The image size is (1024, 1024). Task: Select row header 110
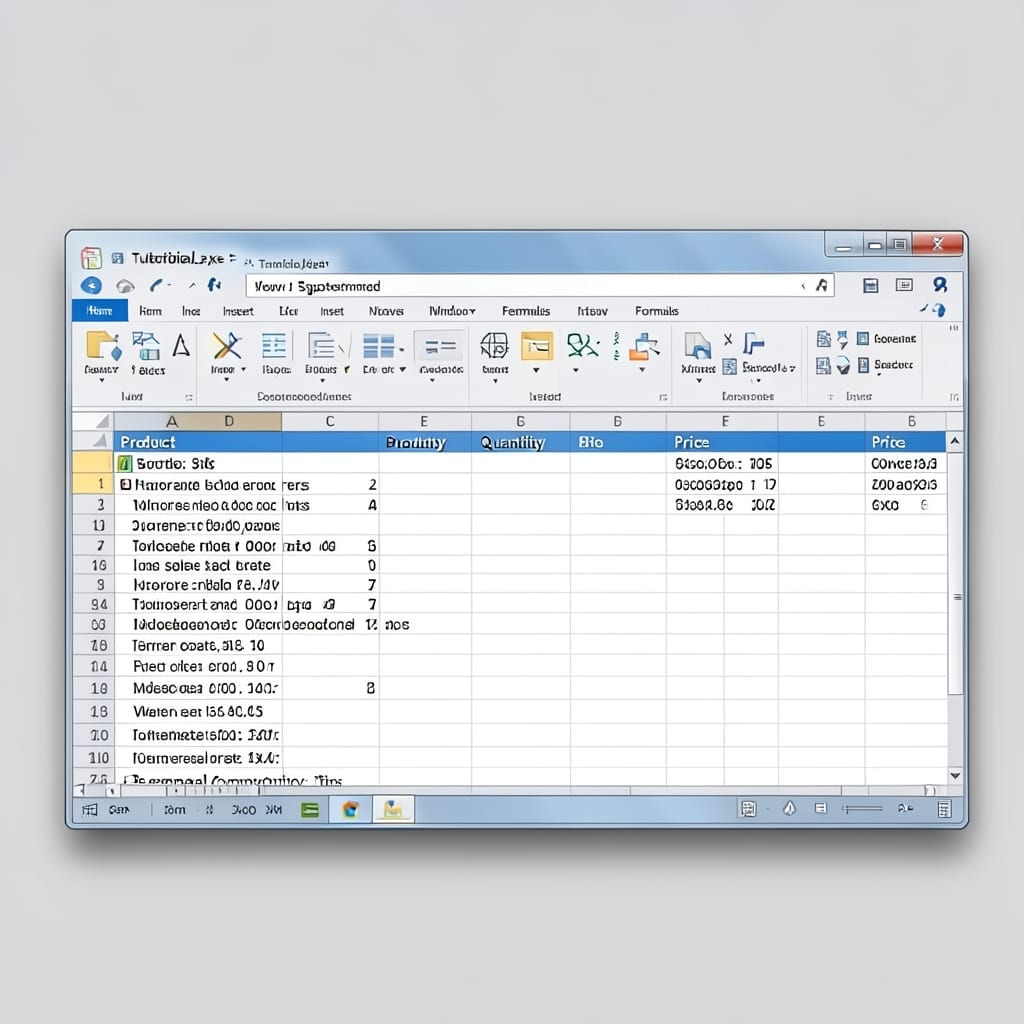coord(93,758)
